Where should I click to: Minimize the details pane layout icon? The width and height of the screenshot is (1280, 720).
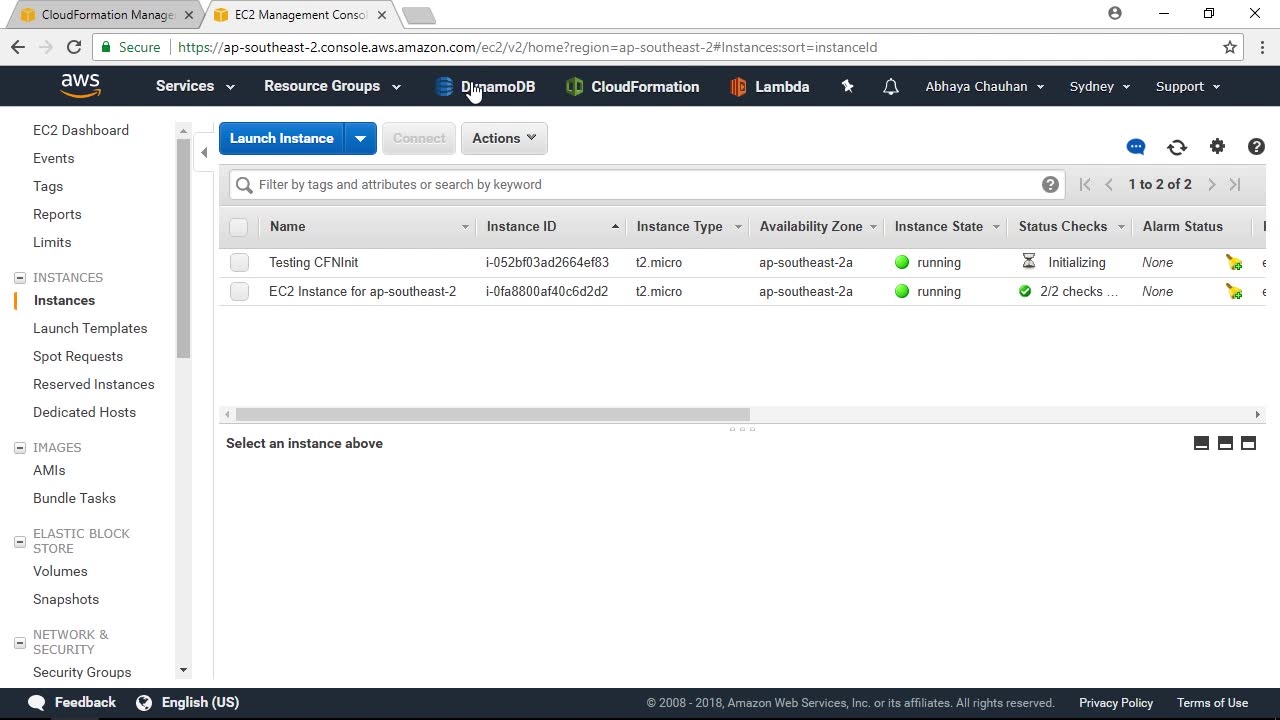(x=1202, y=443)
